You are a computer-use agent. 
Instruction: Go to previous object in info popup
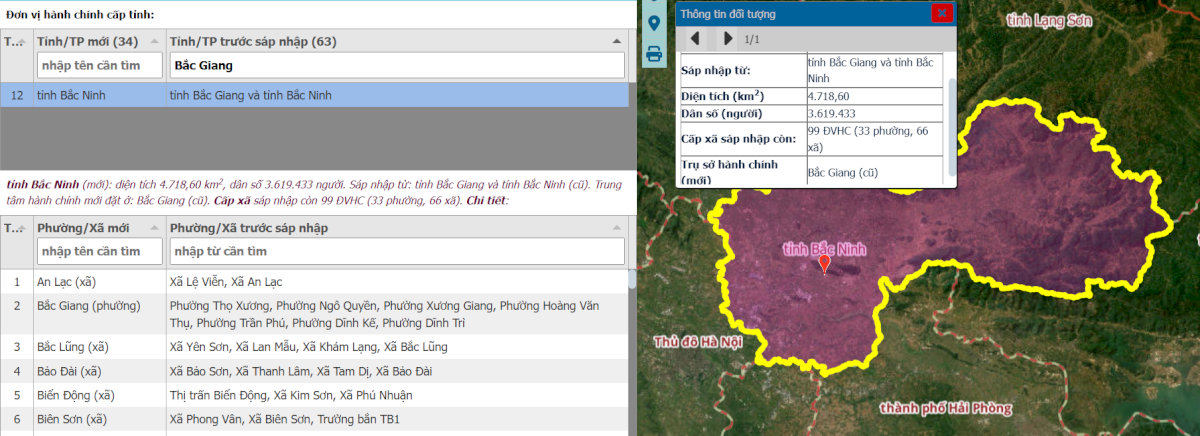tap(695, 39)
